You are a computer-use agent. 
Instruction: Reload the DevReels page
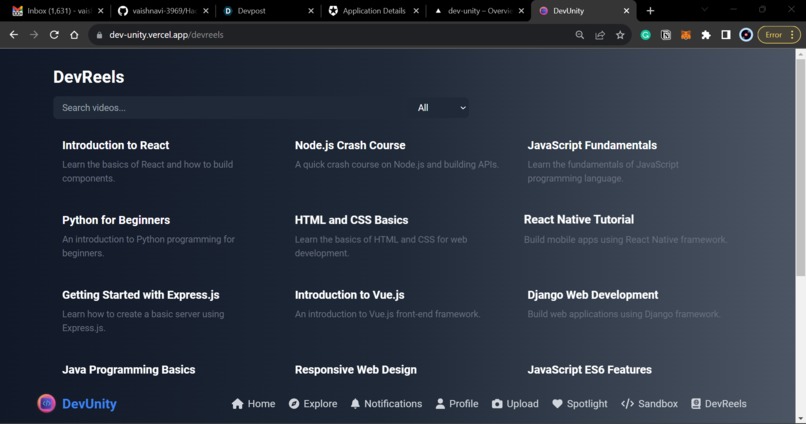[54, 35]
